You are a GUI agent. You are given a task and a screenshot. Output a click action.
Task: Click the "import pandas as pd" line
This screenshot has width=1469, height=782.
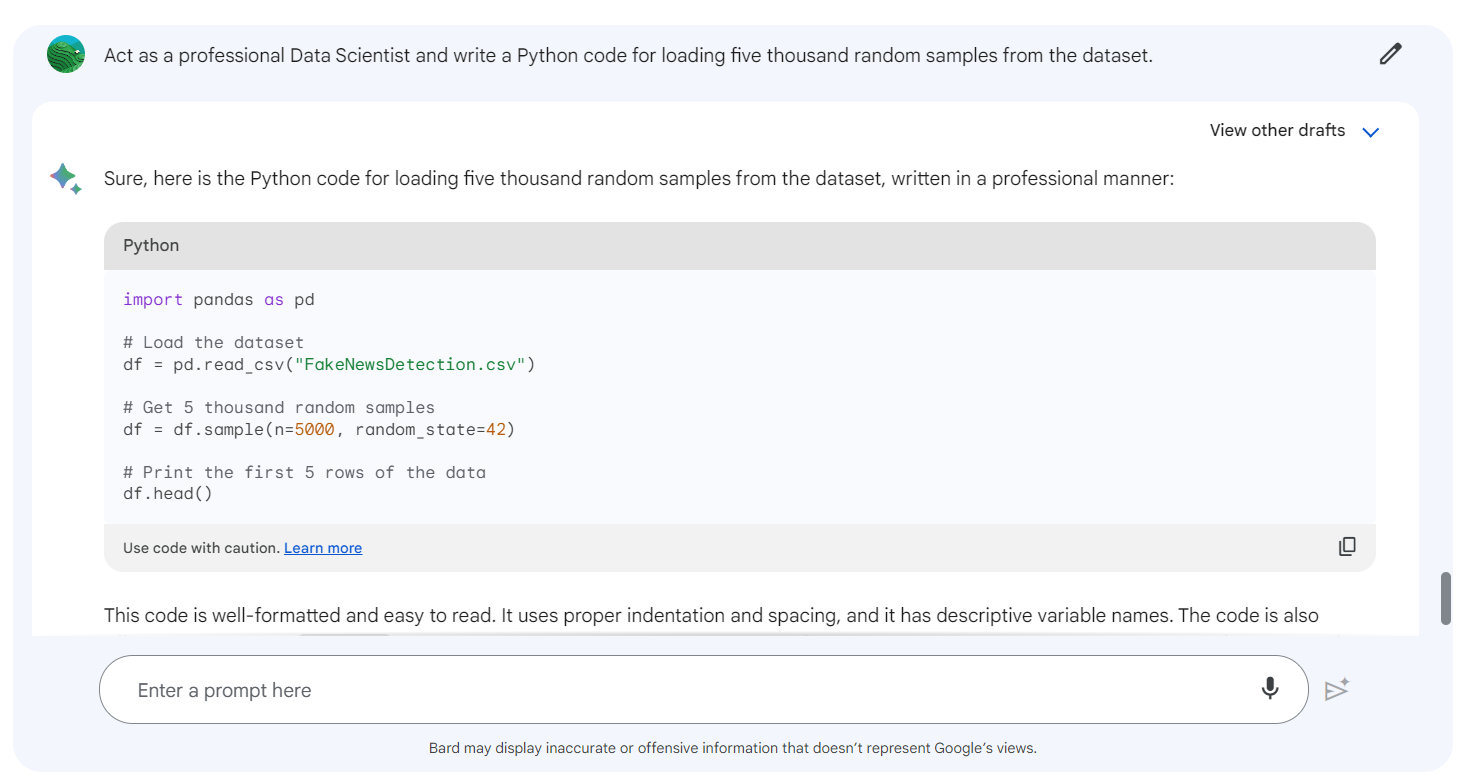[219, 299]
